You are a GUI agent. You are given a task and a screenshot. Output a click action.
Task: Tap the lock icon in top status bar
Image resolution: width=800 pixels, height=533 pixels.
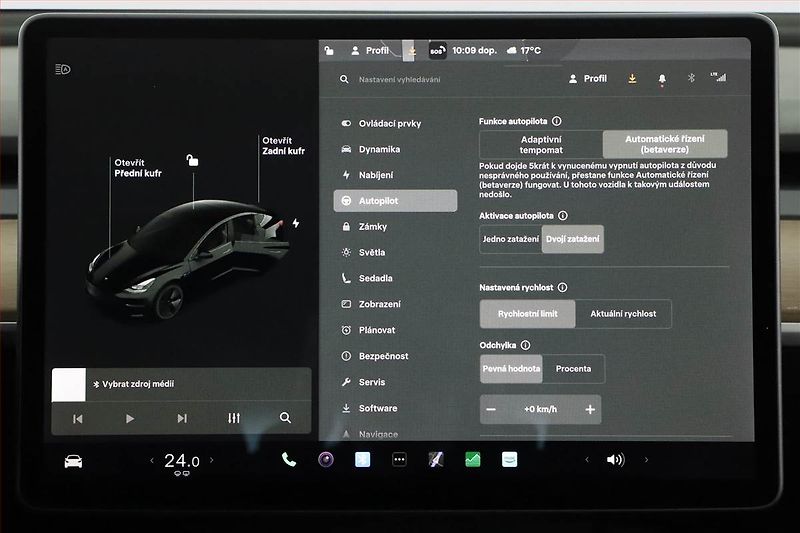pos(329,50)
